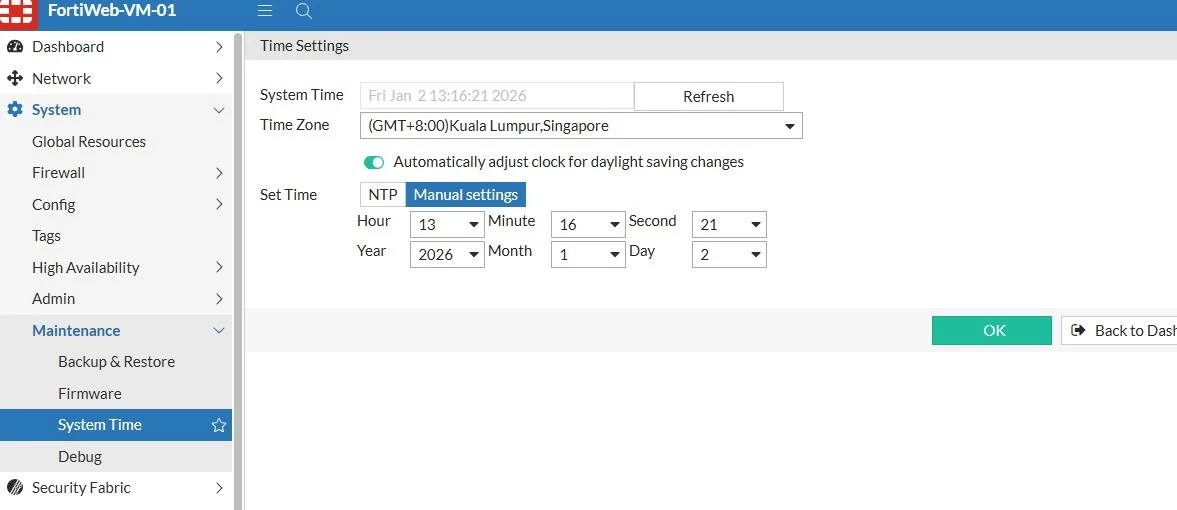
Task: Click the Admin menu label
Action: [53, 299]
